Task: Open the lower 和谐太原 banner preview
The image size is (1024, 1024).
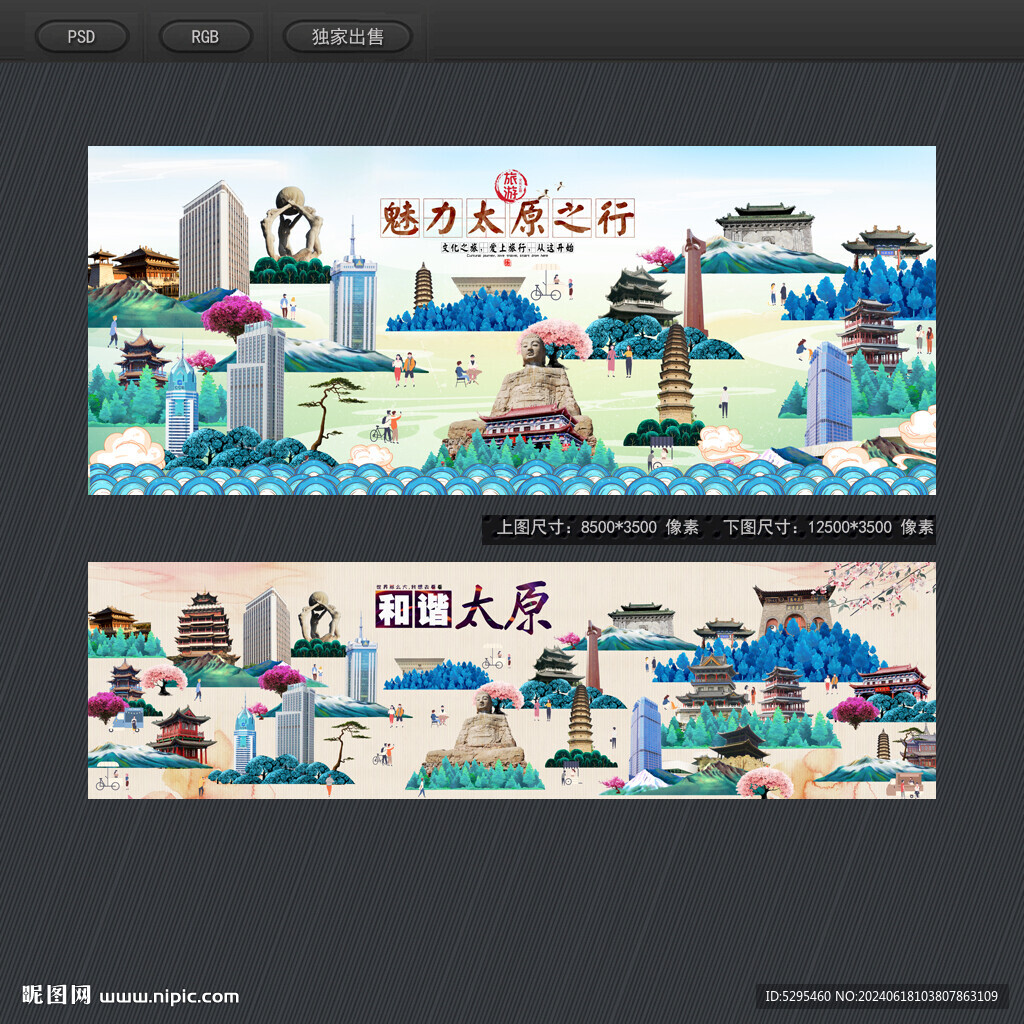Action: 512,680
